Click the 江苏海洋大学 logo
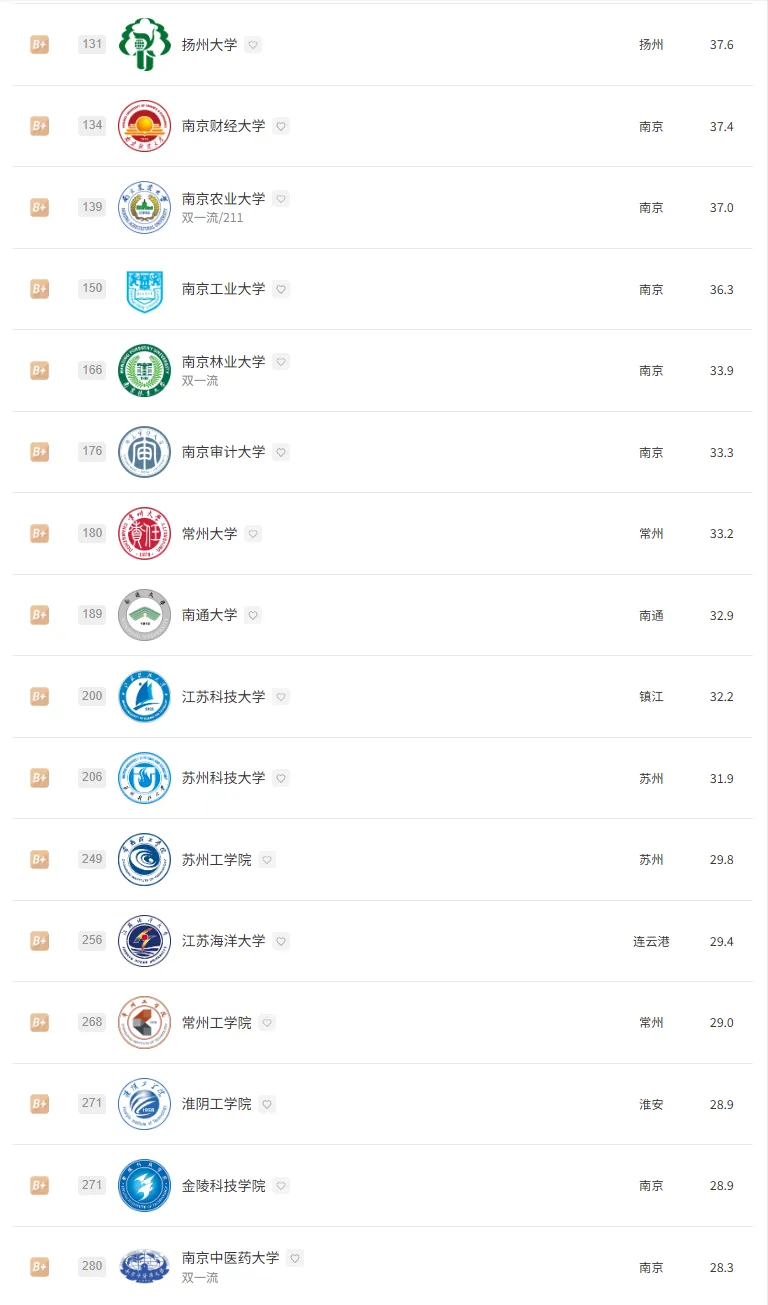This screenshot has height=1305, width=768. [145, 941]
